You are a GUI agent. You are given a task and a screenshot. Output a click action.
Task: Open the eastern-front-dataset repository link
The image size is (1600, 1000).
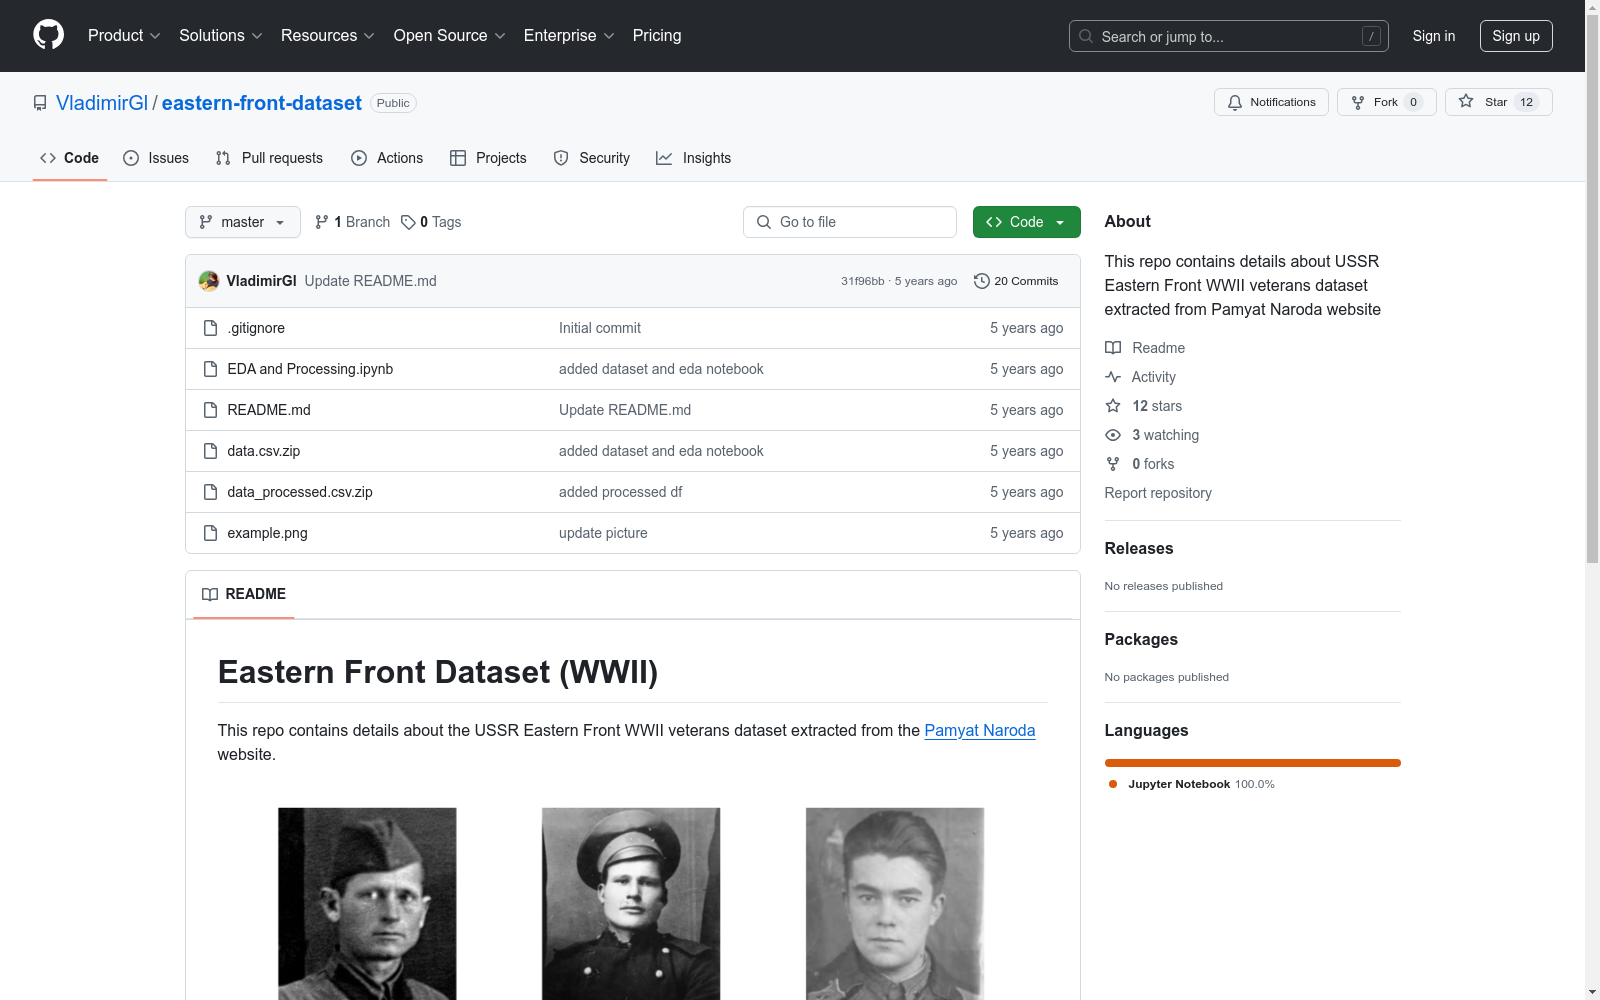(262, 103)
